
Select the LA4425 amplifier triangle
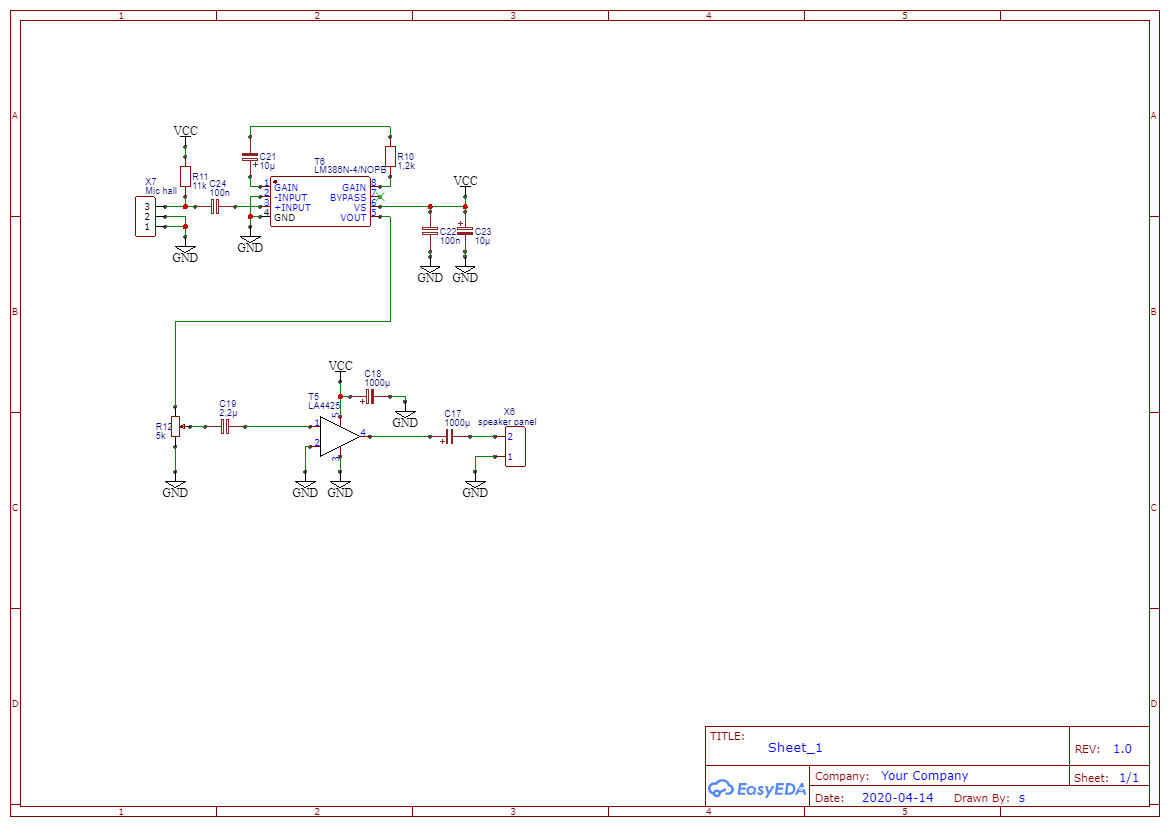pyautogui.click(x=339, y=436)
